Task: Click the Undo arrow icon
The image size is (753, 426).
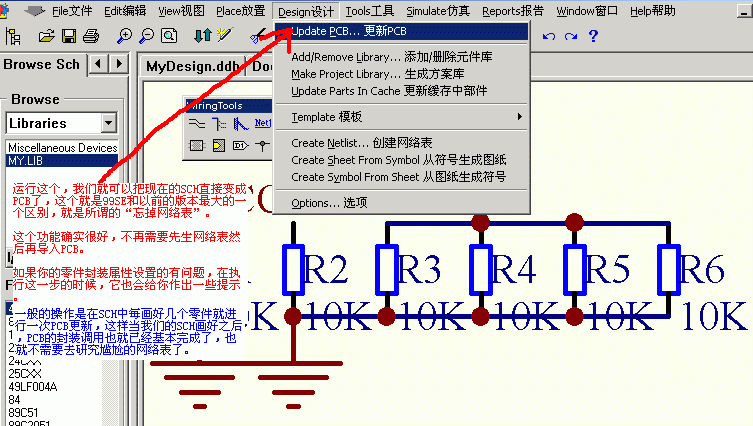Action: [x=549, y=37]
